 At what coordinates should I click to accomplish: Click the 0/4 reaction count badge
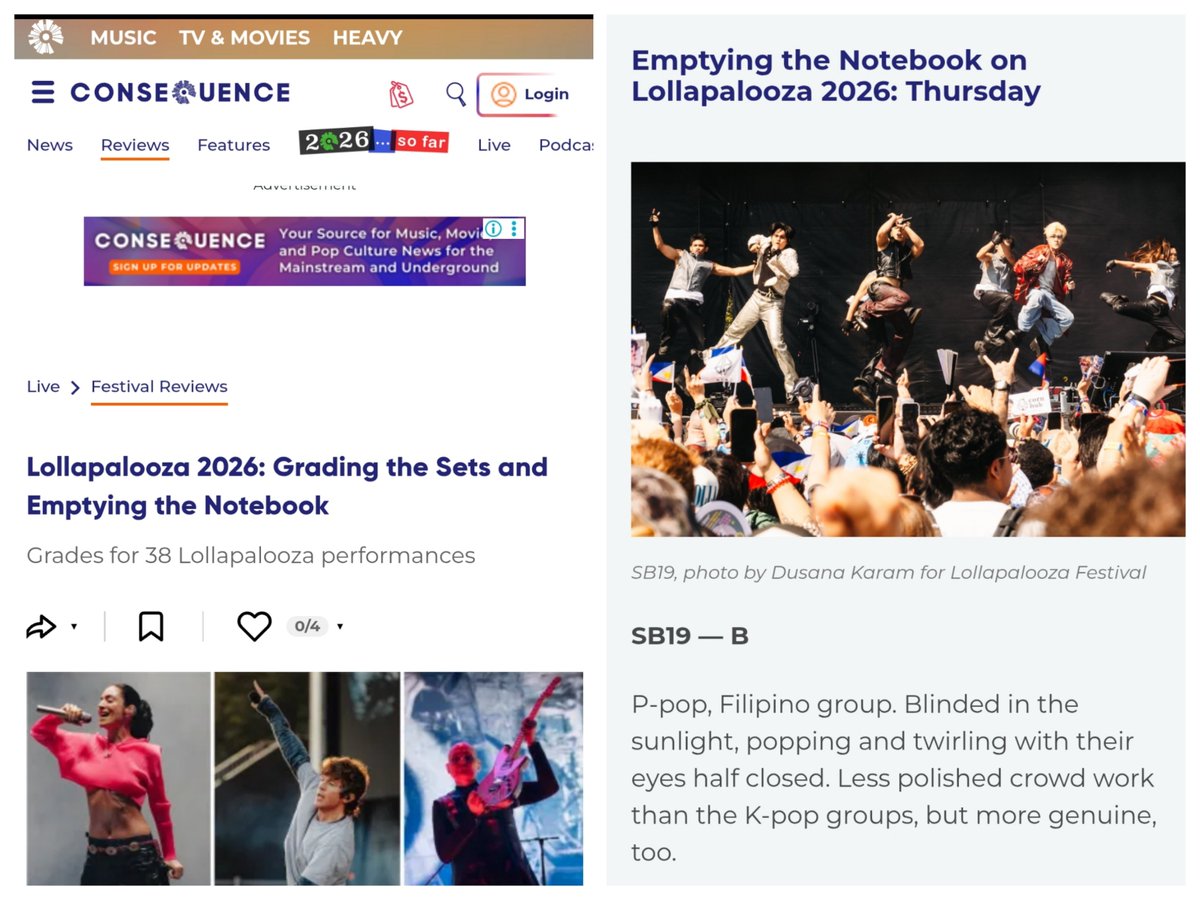pos(307,627)
